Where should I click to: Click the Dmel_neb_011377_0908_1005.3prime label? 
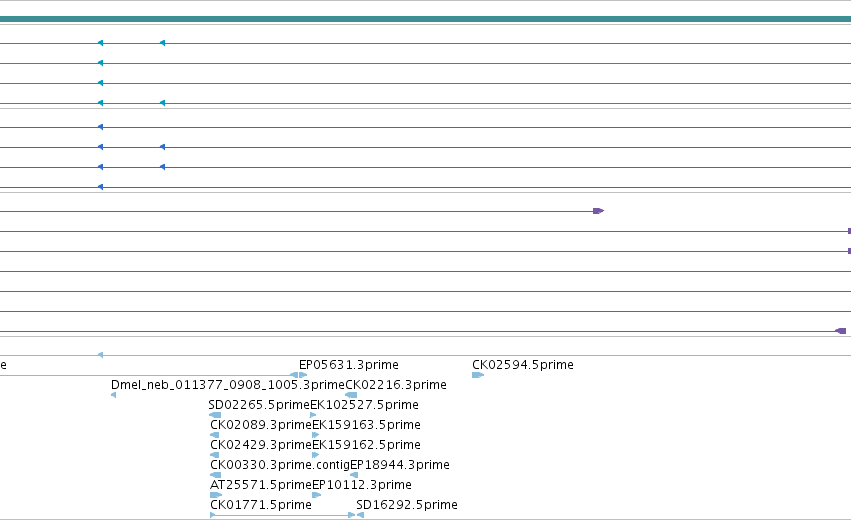coord(228,385)
